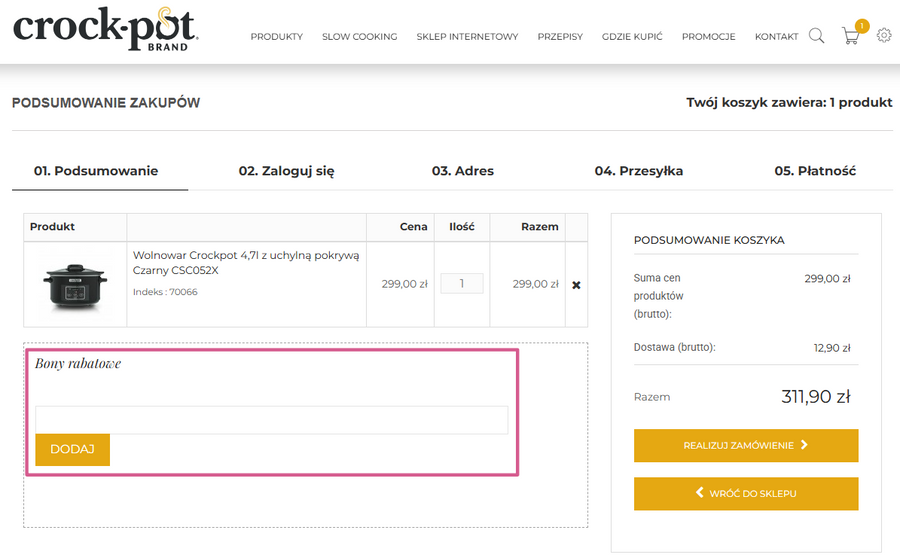
Task: Go to the 03. Adres step
Action: 463,171
